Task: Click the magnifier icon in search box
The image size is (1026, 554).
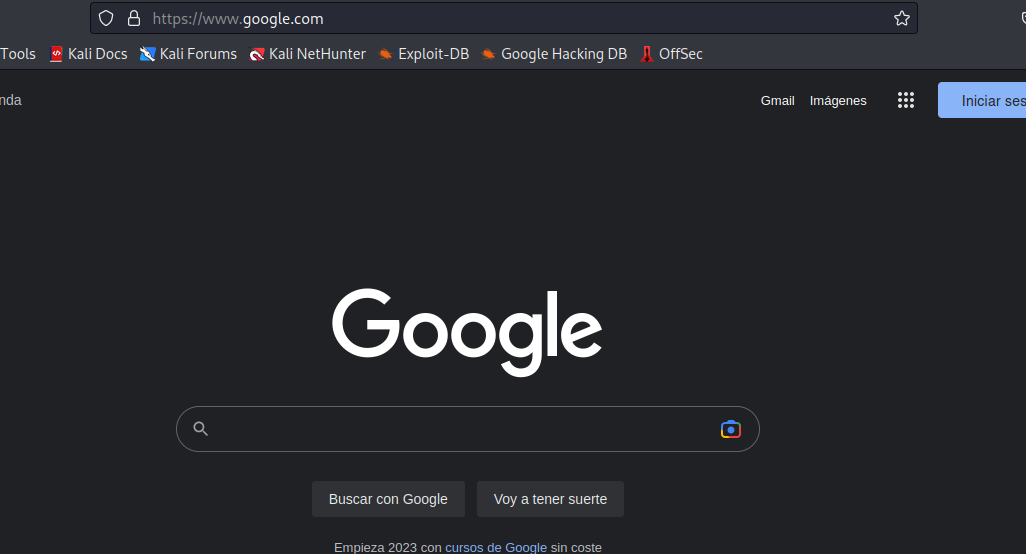Action: (200, 428)
